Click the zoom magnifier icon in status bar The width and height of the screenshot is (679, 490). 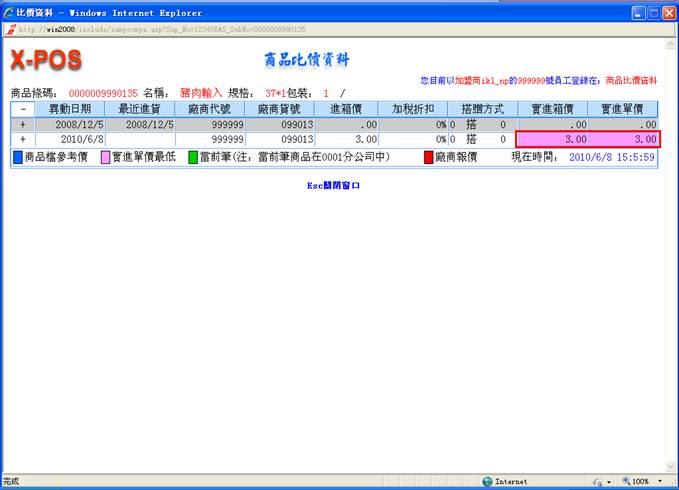coord(626,481)
